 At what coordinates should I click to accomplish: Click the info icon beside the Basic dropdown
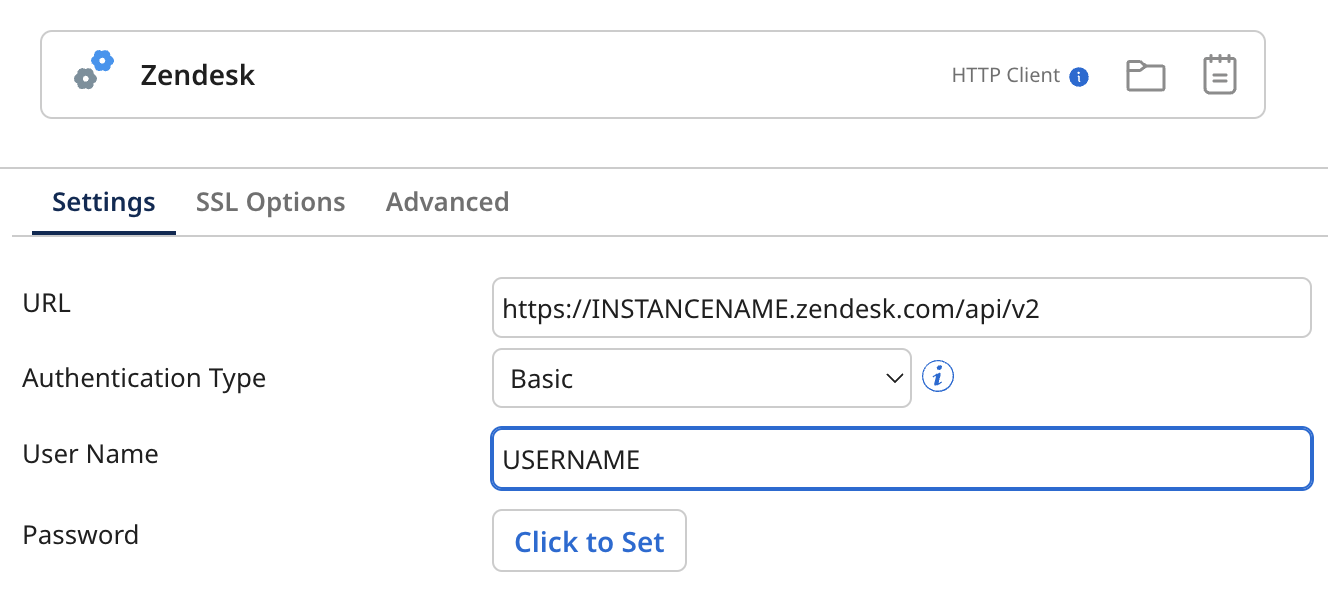tap(938, 376)
